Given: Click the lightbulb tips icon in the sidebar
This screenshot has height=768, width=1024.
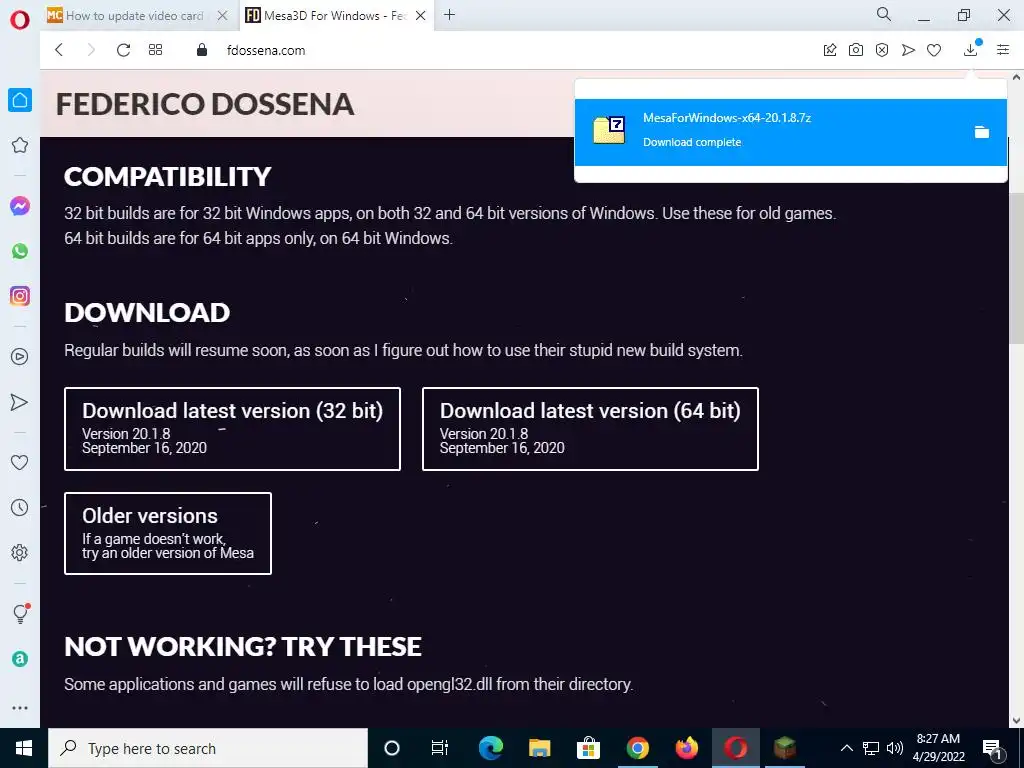Looking at the screenshot, I should tap(20, 614).
